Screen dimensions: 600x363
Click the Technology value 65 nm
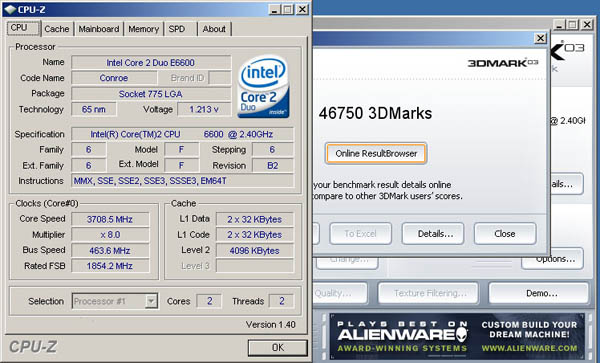pos(94,109)
